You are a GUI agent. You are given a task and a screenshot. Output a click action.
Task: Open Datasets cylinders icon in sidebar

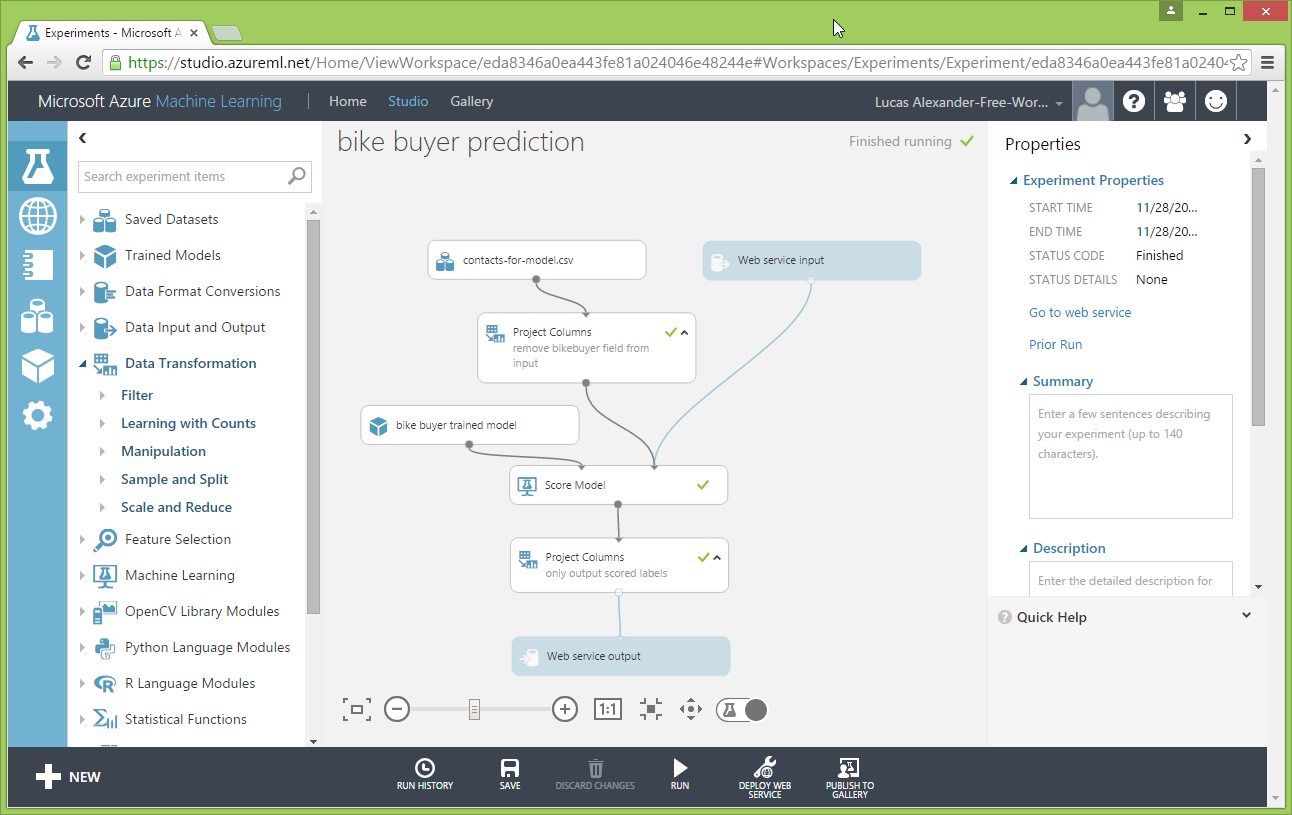37,316
